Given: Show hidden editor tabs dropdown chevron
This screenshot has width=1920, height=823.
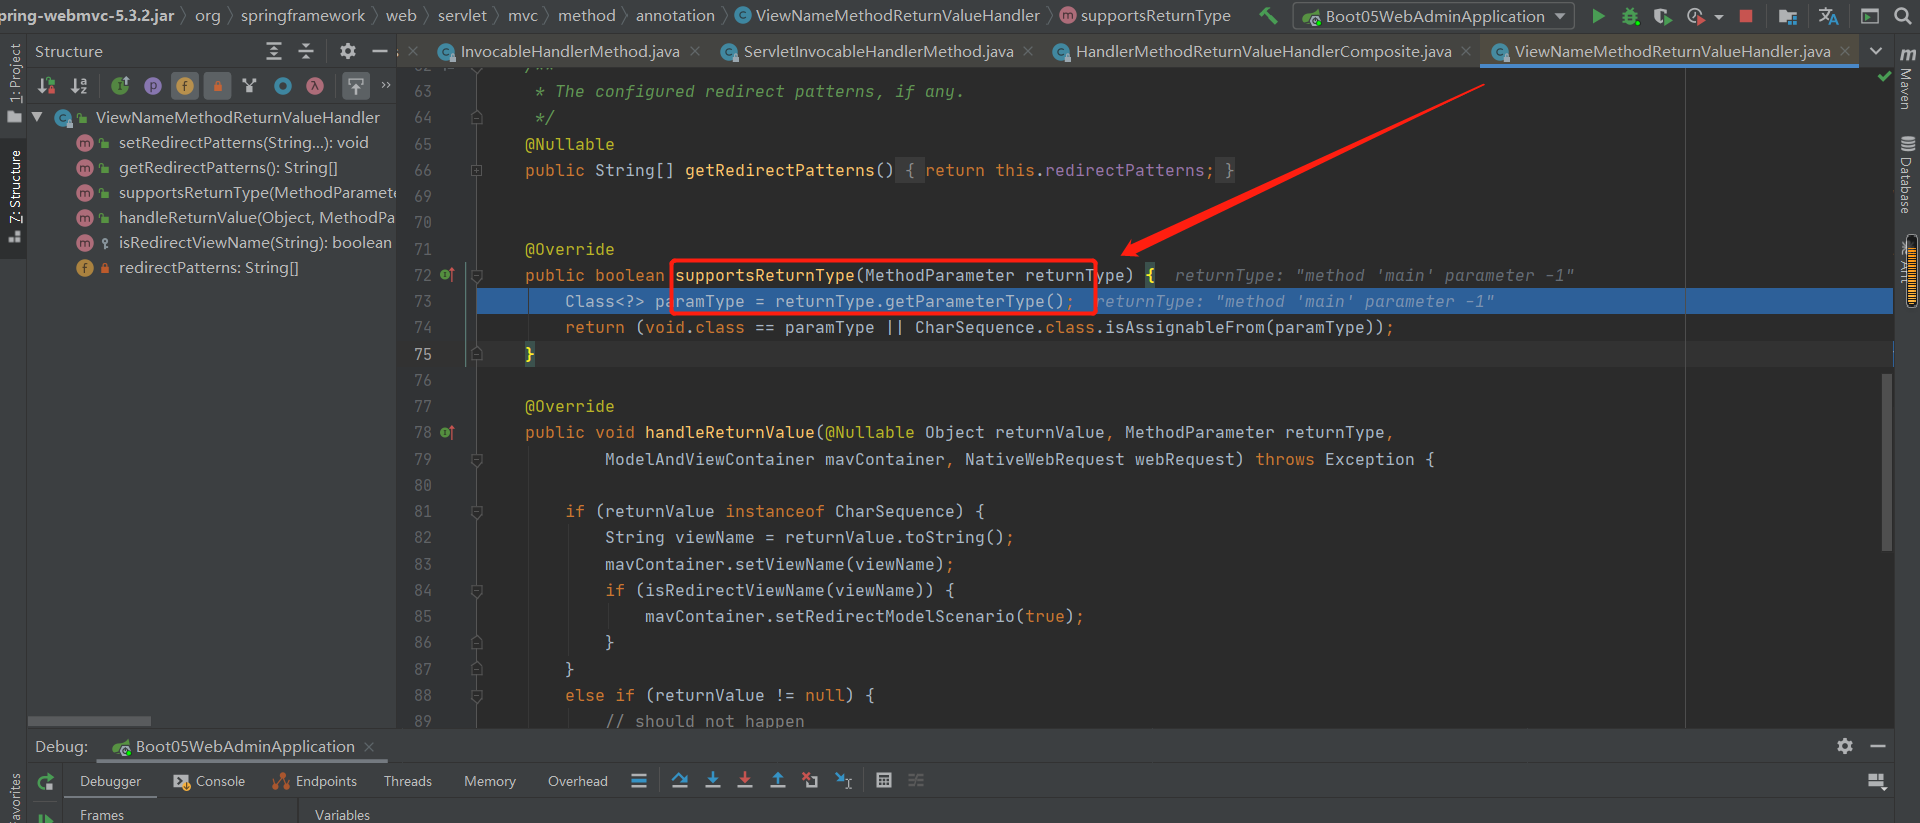Looking at the screenshot, I should (x=1876, y=51).
